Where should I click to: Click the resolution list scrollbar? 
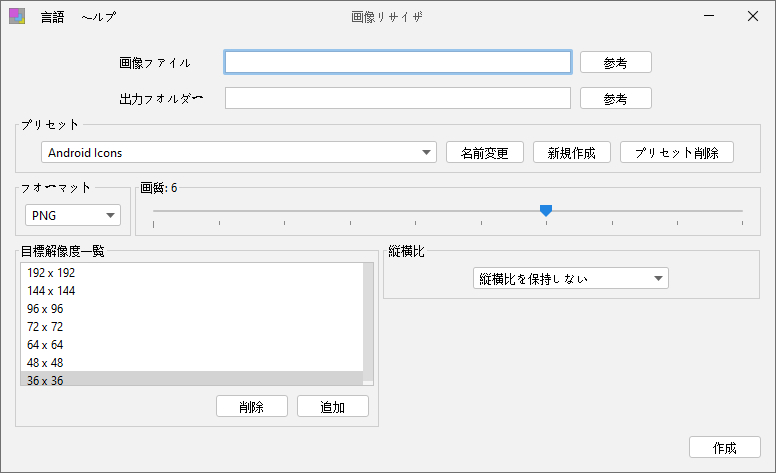pyautogui.click(x=368, y=324)
